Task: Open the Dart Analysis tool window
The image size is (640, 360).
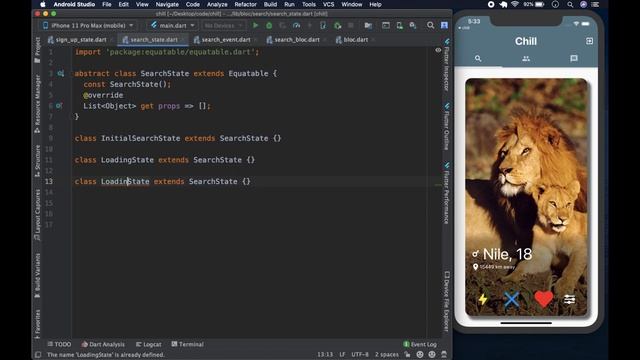Action: 103,344
